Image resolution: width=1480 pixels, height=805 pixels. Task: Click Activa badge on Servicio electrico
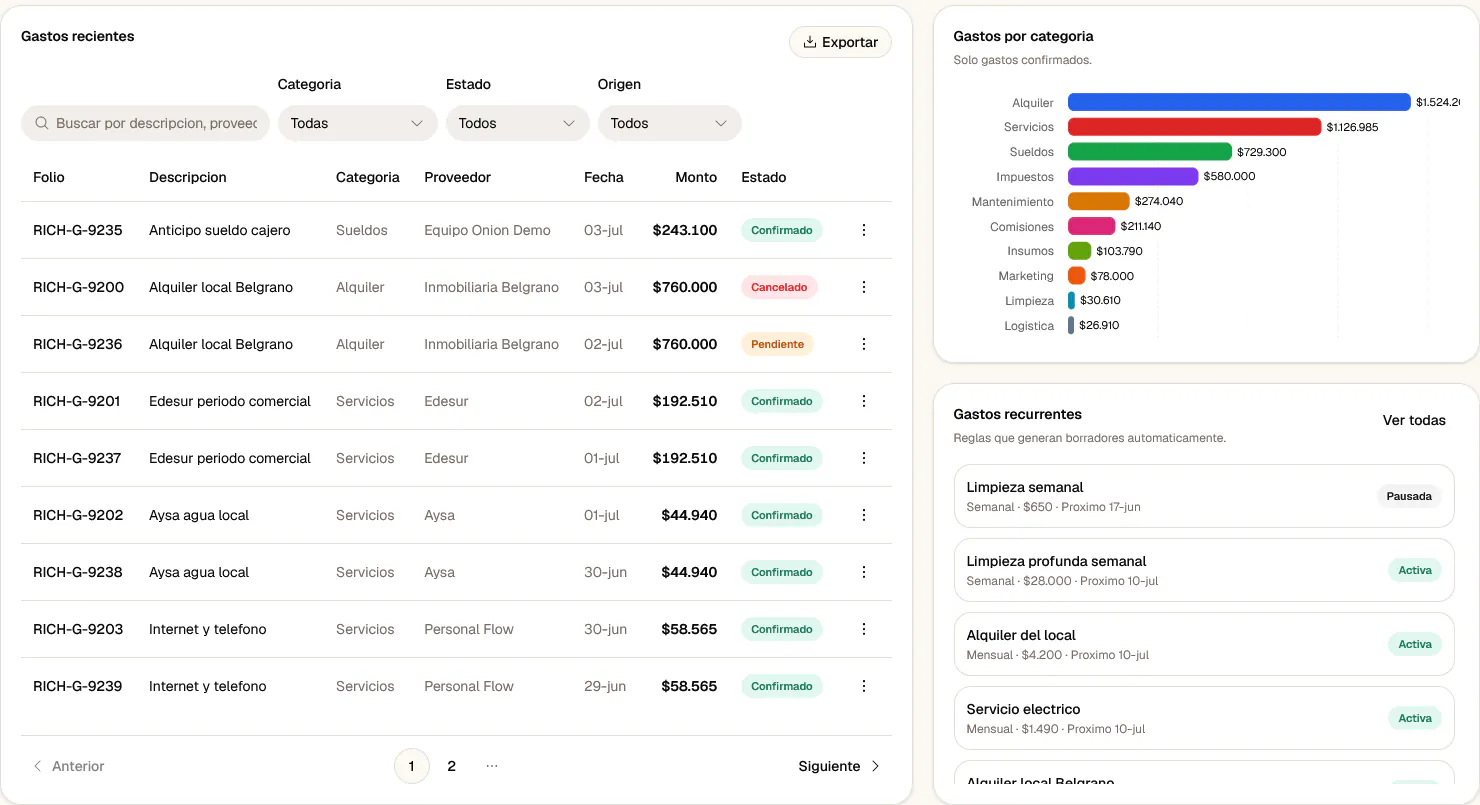click(1415, 718)
